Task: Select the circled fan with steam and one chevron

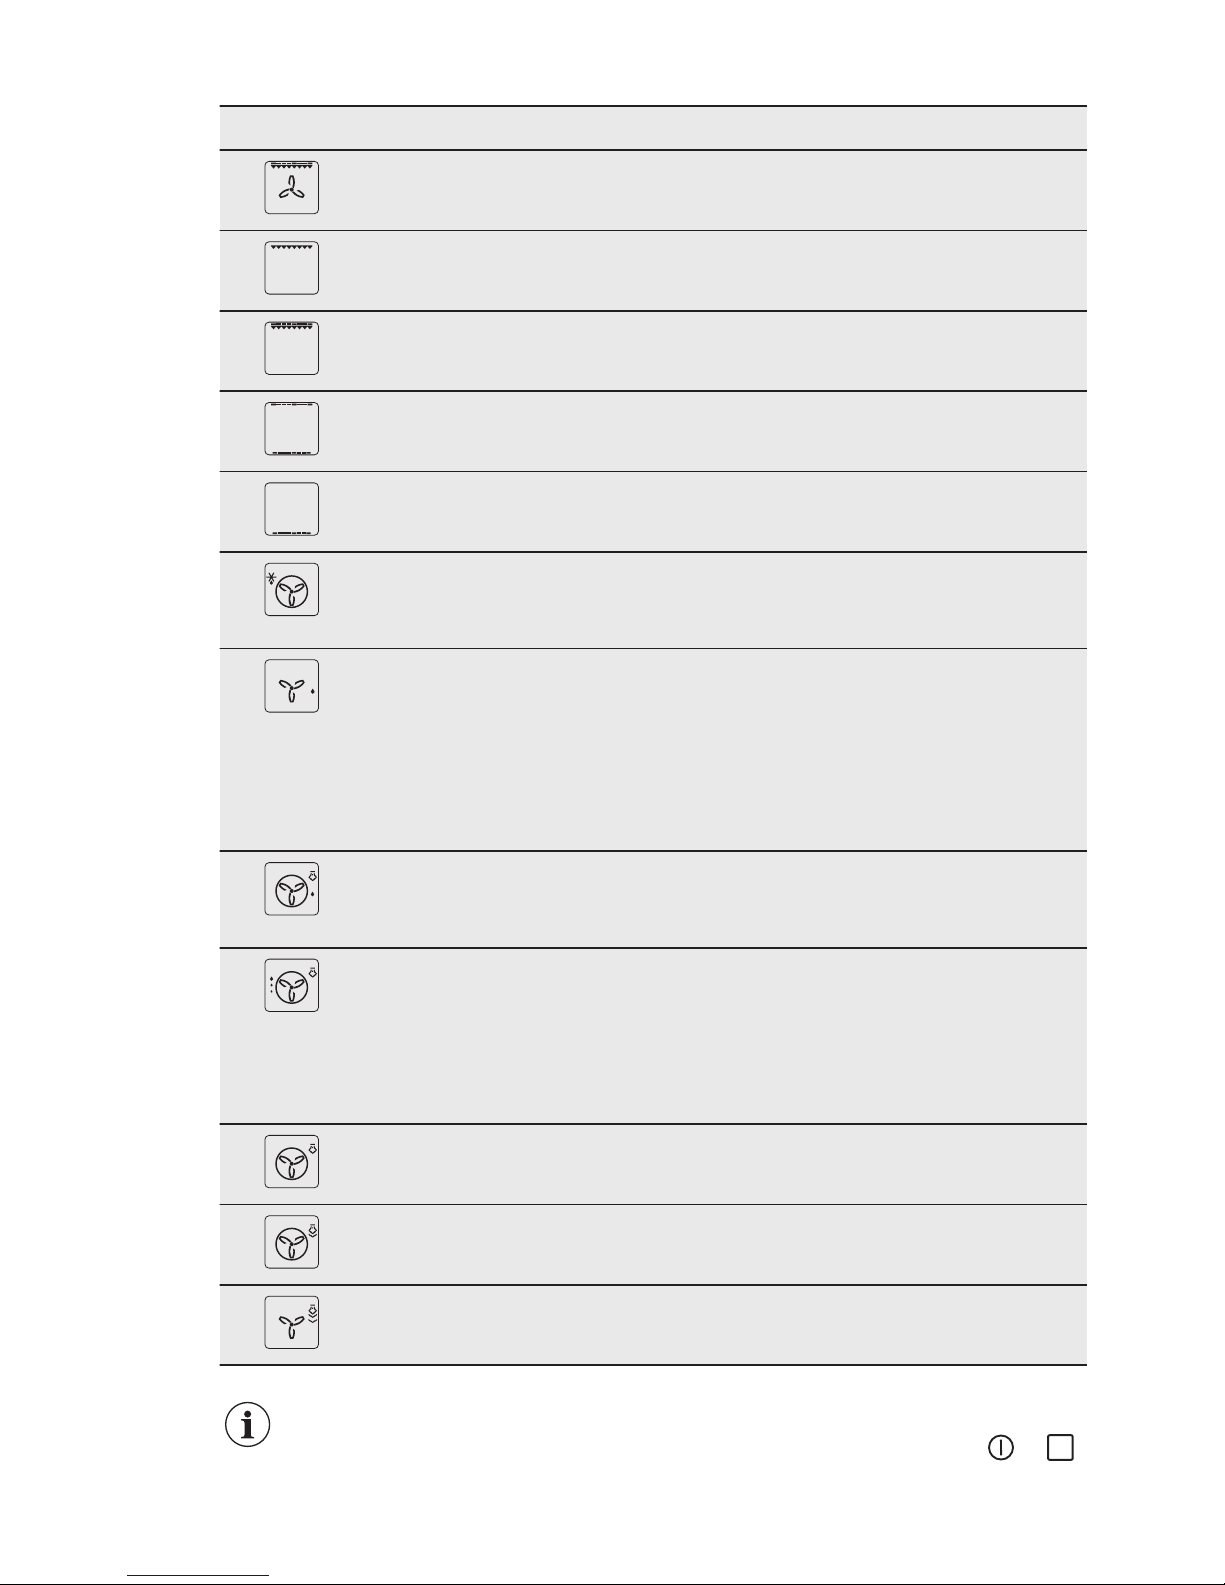Action: [x=292, y=1242]
